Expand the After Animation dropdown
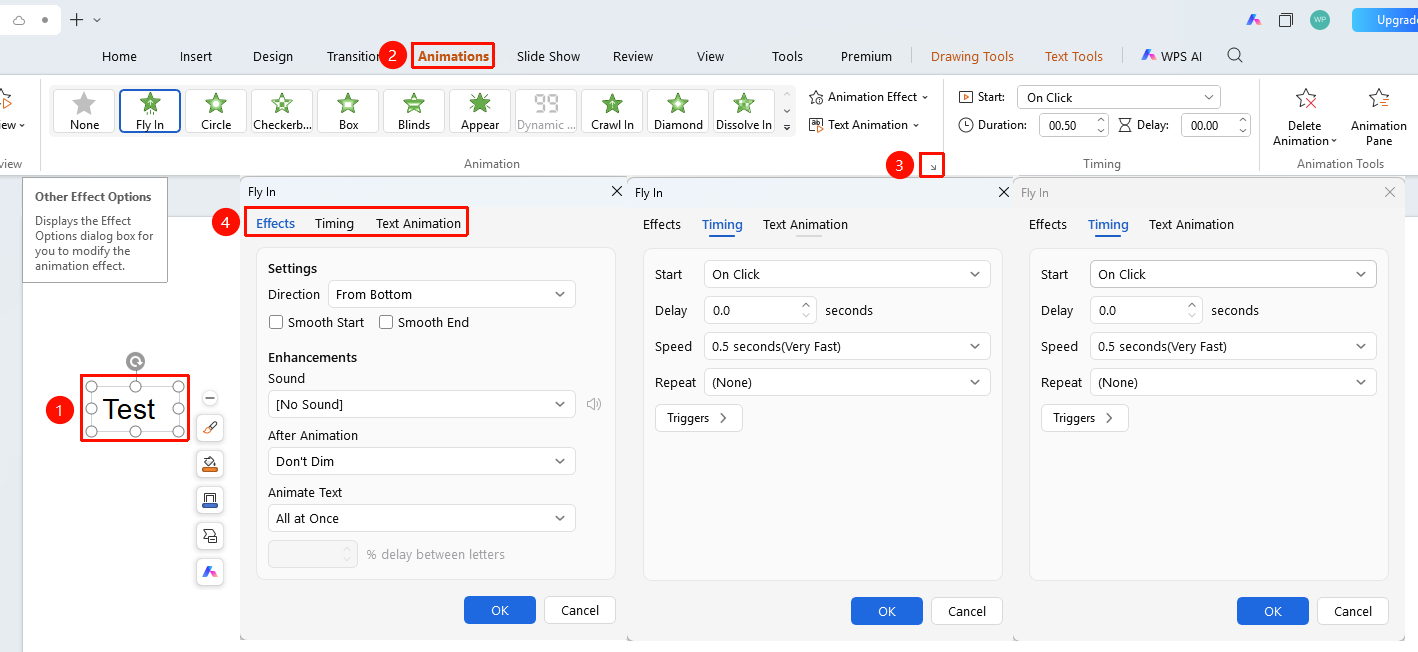Screen dimensions: 1418x652 point(422,461)
